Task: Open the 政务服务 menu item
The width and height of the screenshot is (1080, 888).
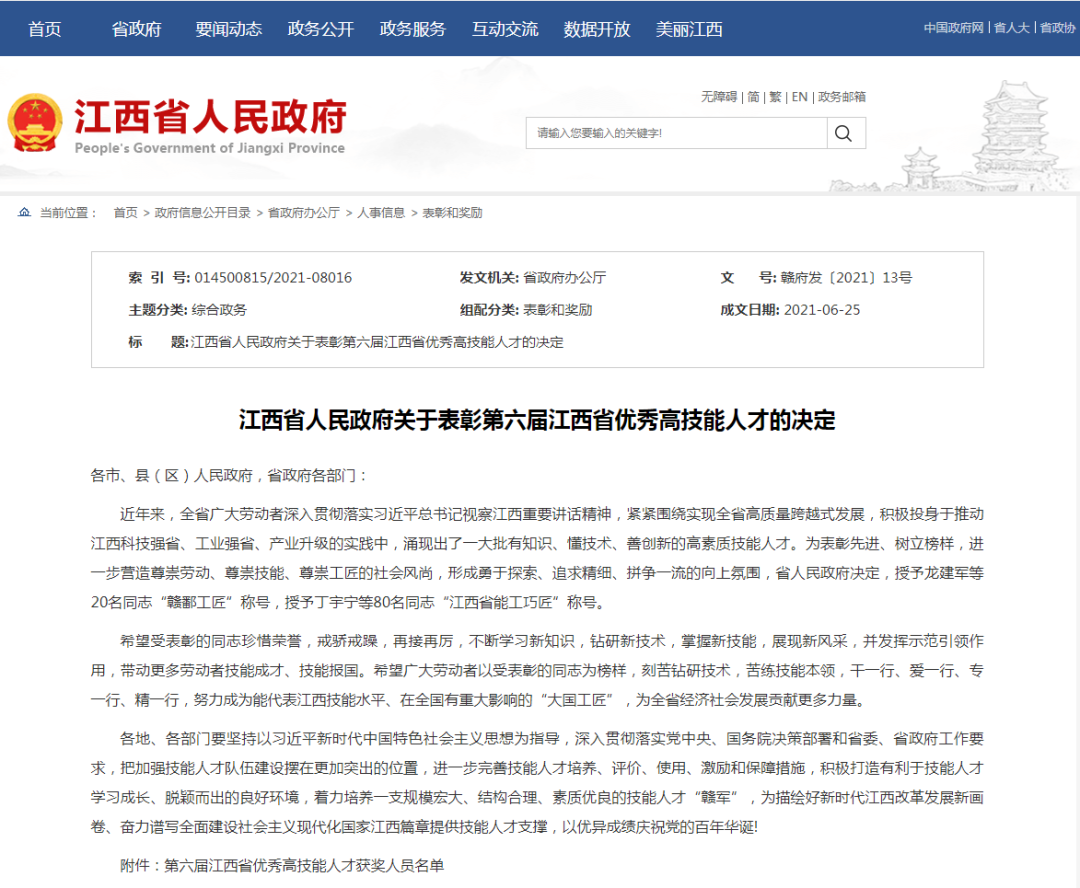Action: [413, 29]
